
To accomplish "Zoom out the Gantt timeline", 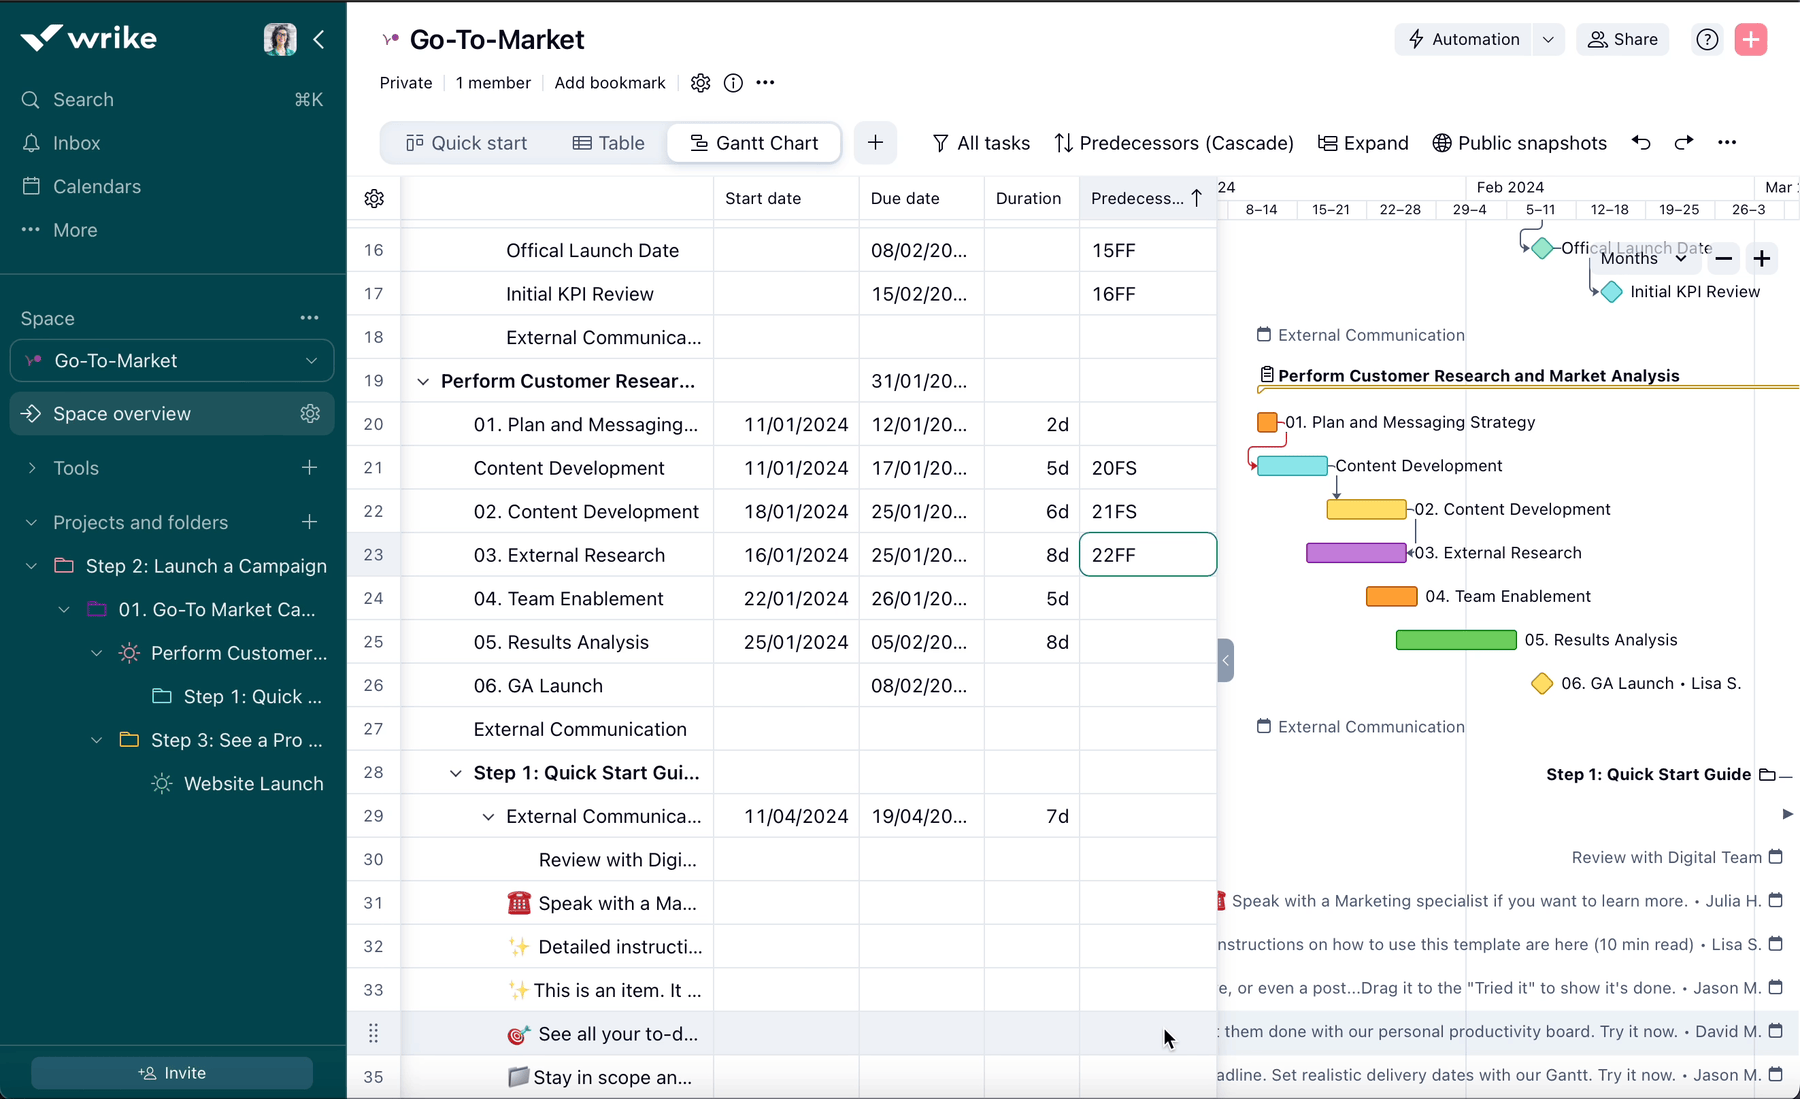I will 1723,259.
